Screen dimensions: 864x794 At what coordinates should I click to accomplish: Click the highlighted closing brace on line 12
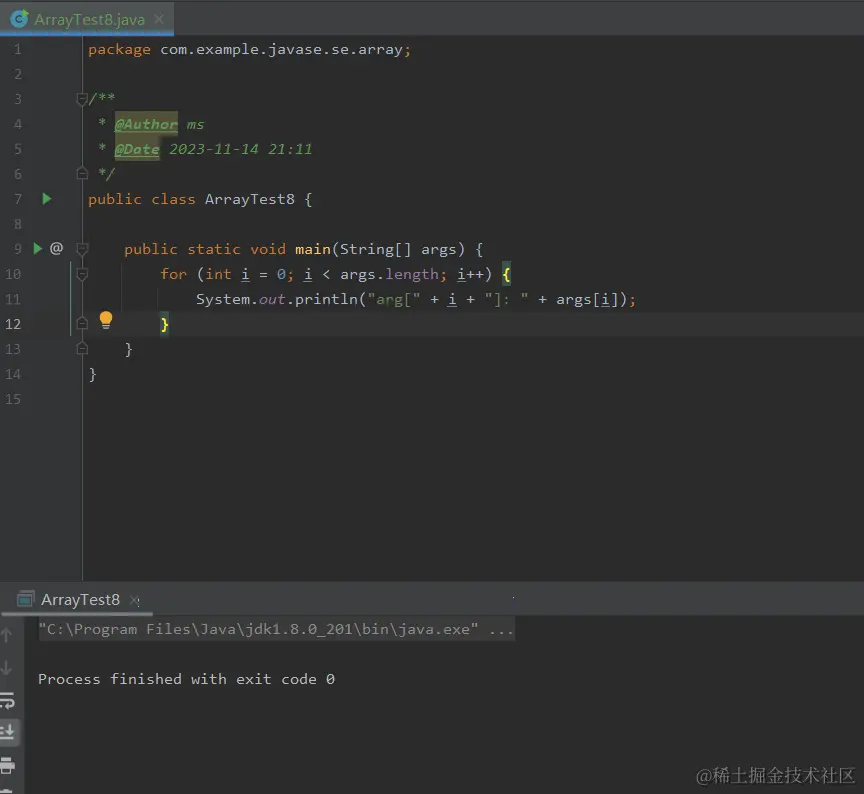click(x=164, y=324)
